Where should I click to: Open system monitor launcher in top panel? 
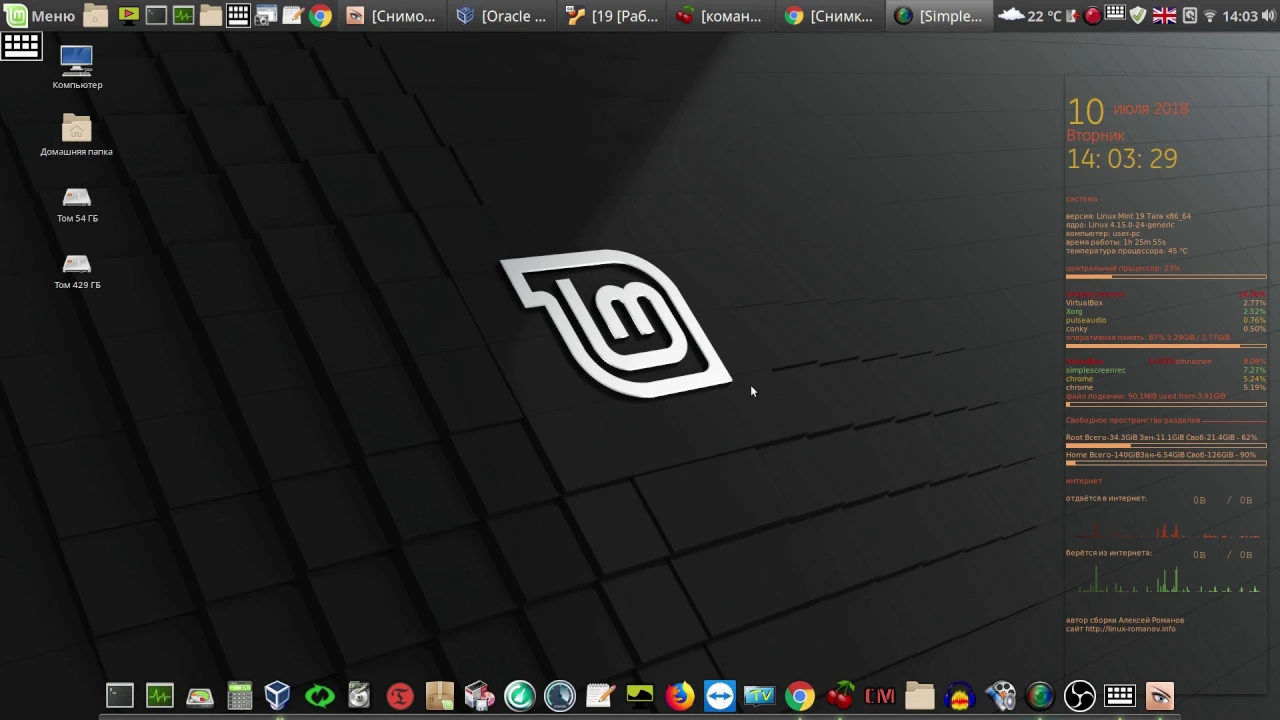click(183, 15)
